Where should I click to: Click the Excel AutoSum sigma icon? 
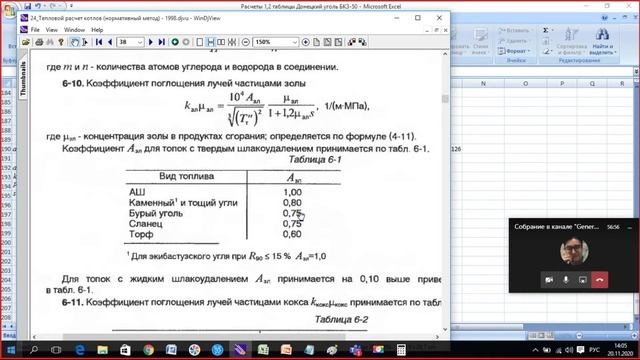point(545,31)
